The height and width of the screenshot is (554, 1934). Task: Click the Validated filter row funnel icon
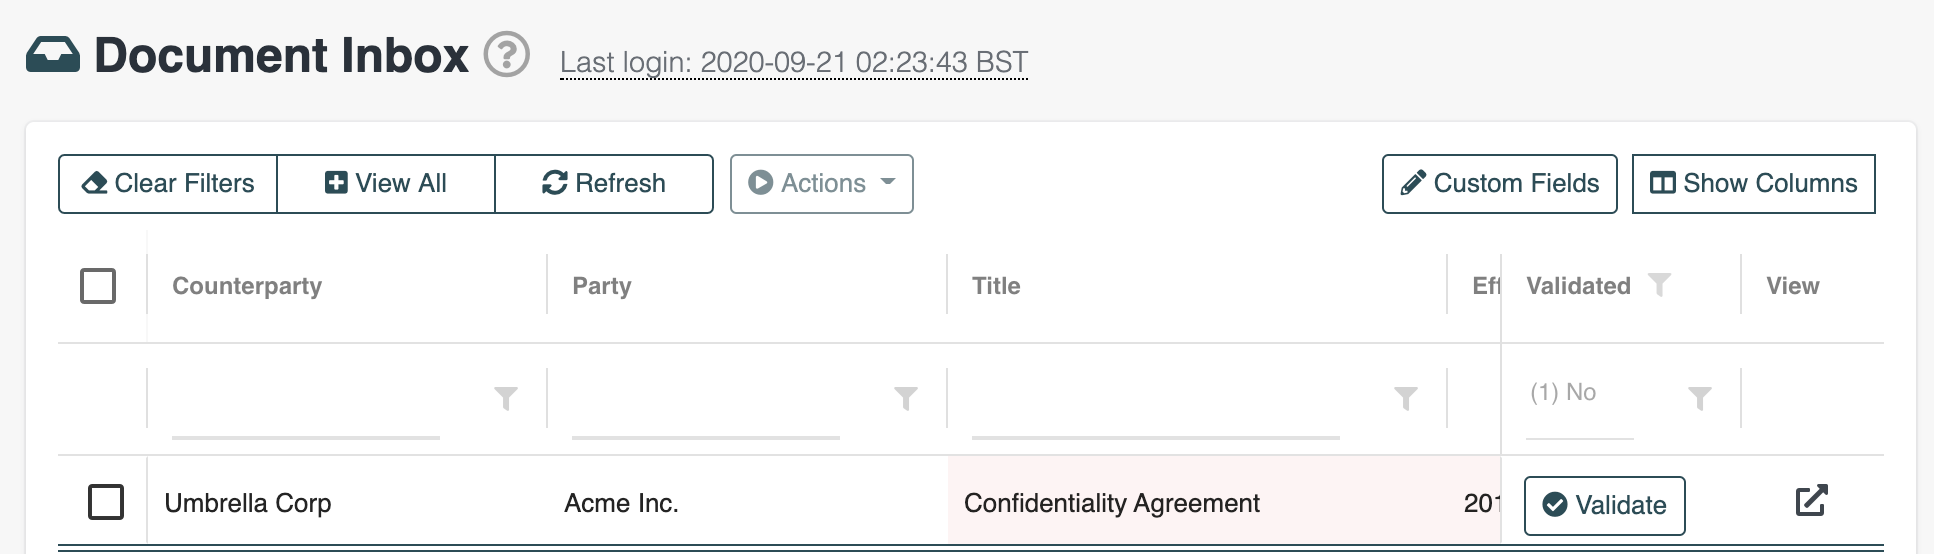point(1699,399)
